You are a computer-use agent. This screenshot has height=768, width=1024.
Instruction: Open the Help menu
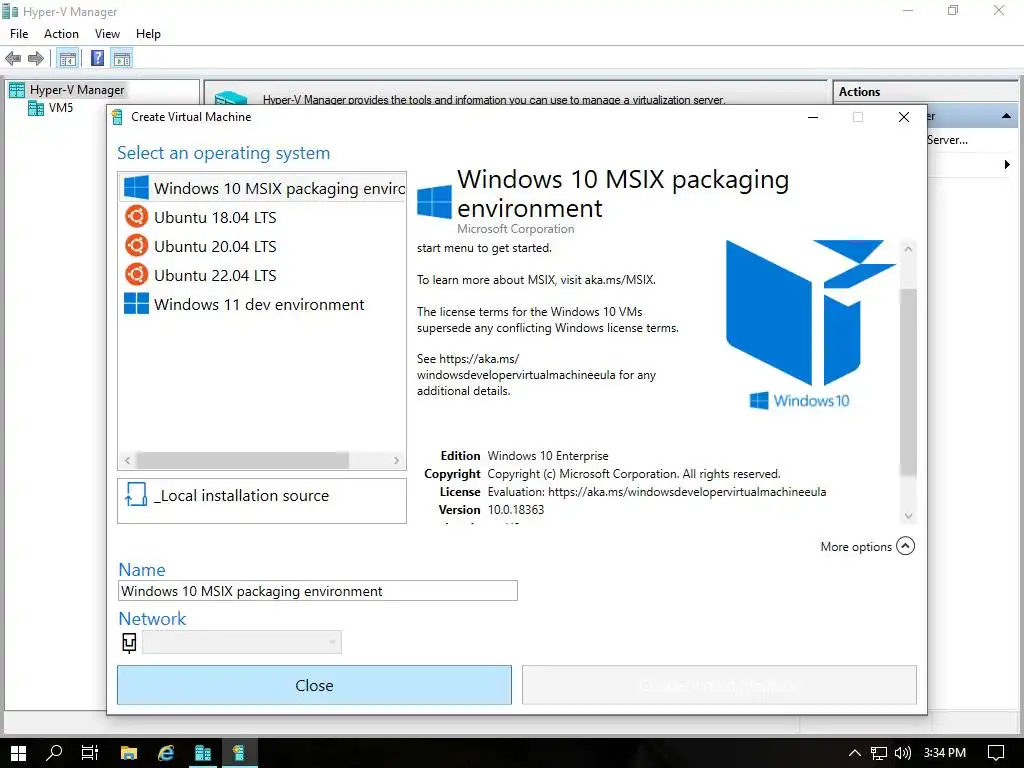coord(148,34)
